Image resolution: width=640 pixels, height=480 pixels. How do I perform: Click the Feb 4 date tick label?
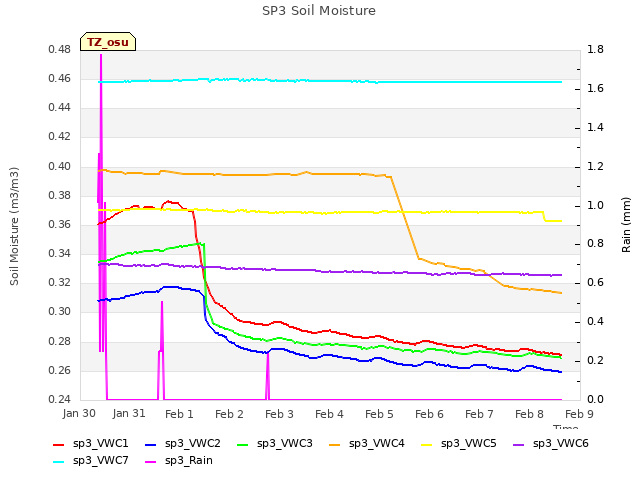[x=329, y=414]
